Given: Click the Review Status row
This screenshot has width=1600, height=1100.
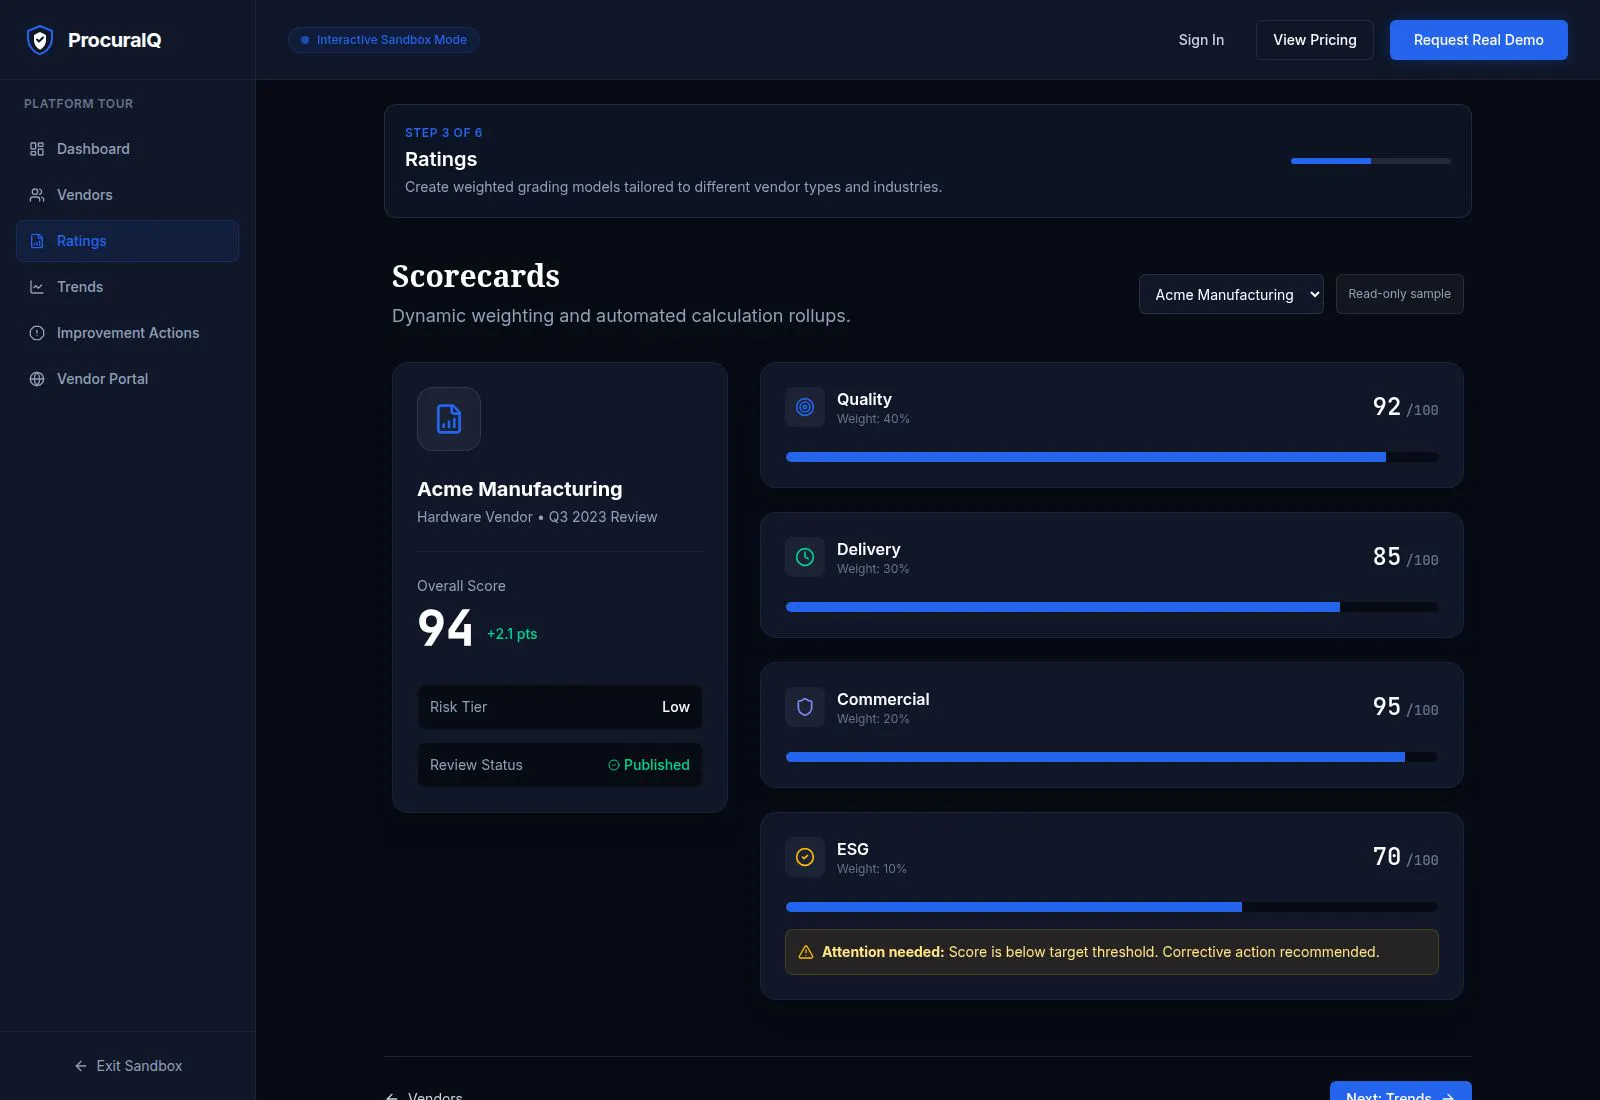Looking at the screenshot, I should [560, 765].
